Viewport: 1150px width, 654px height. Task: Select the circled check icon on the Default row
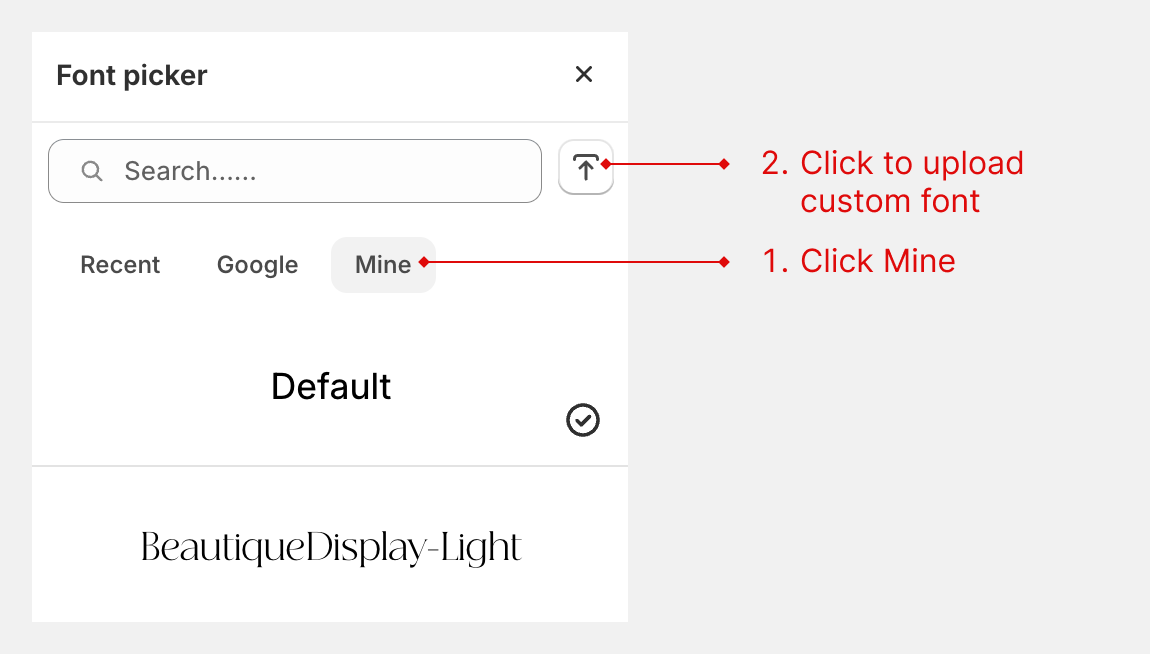pyautogui.click(x=583, y=420)
